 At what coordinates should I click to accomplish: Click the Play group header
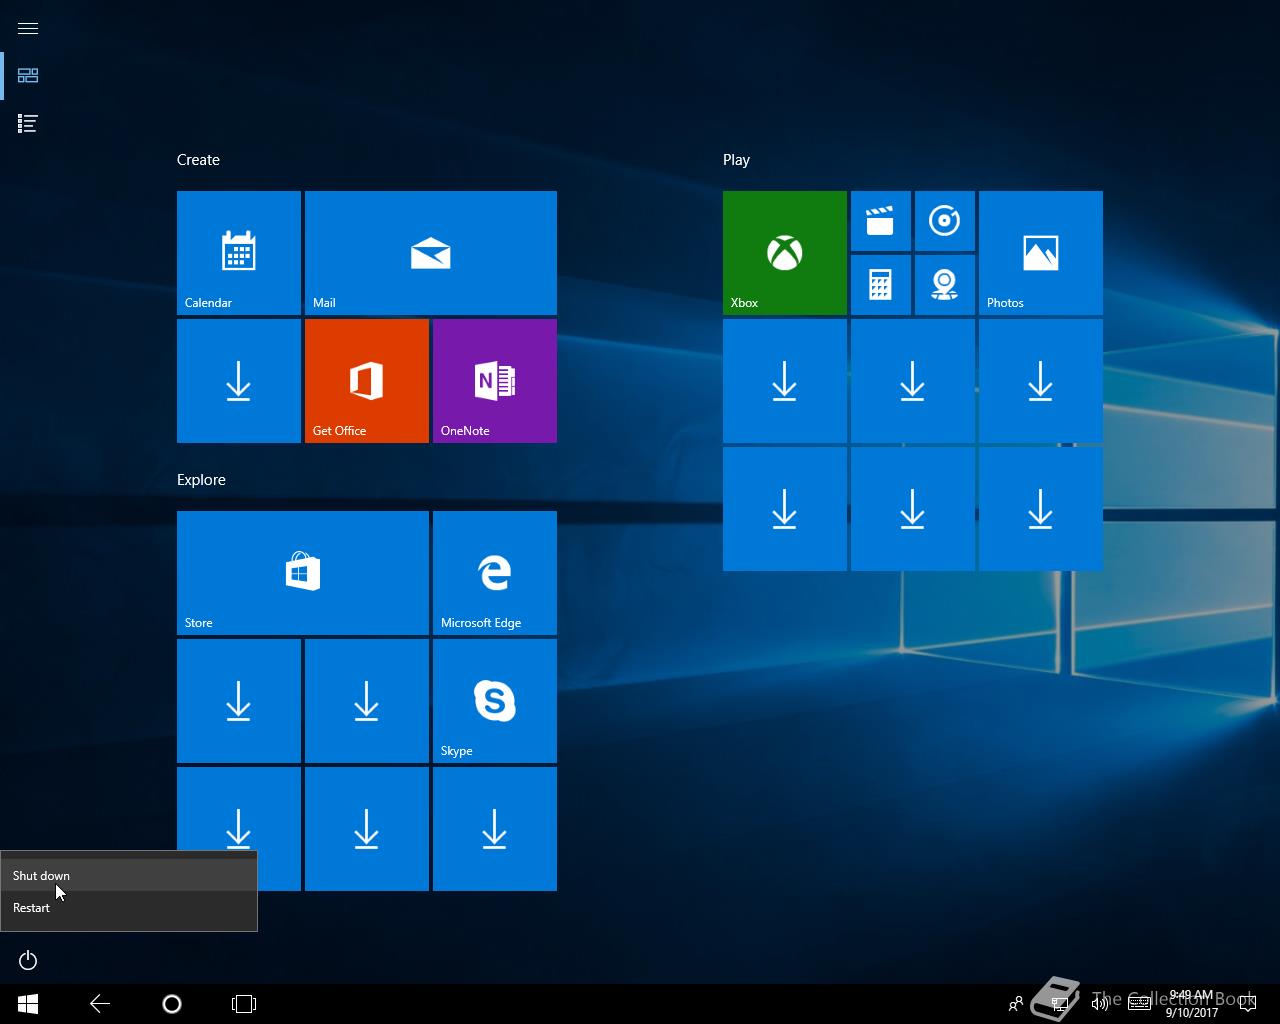736,160
